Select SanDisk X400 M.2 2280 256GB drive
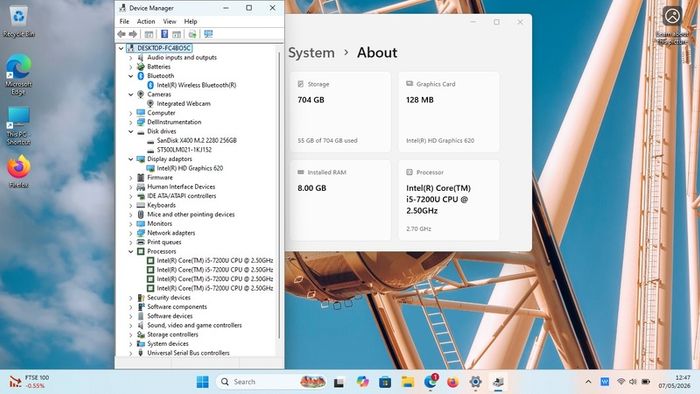 [196, 141]
